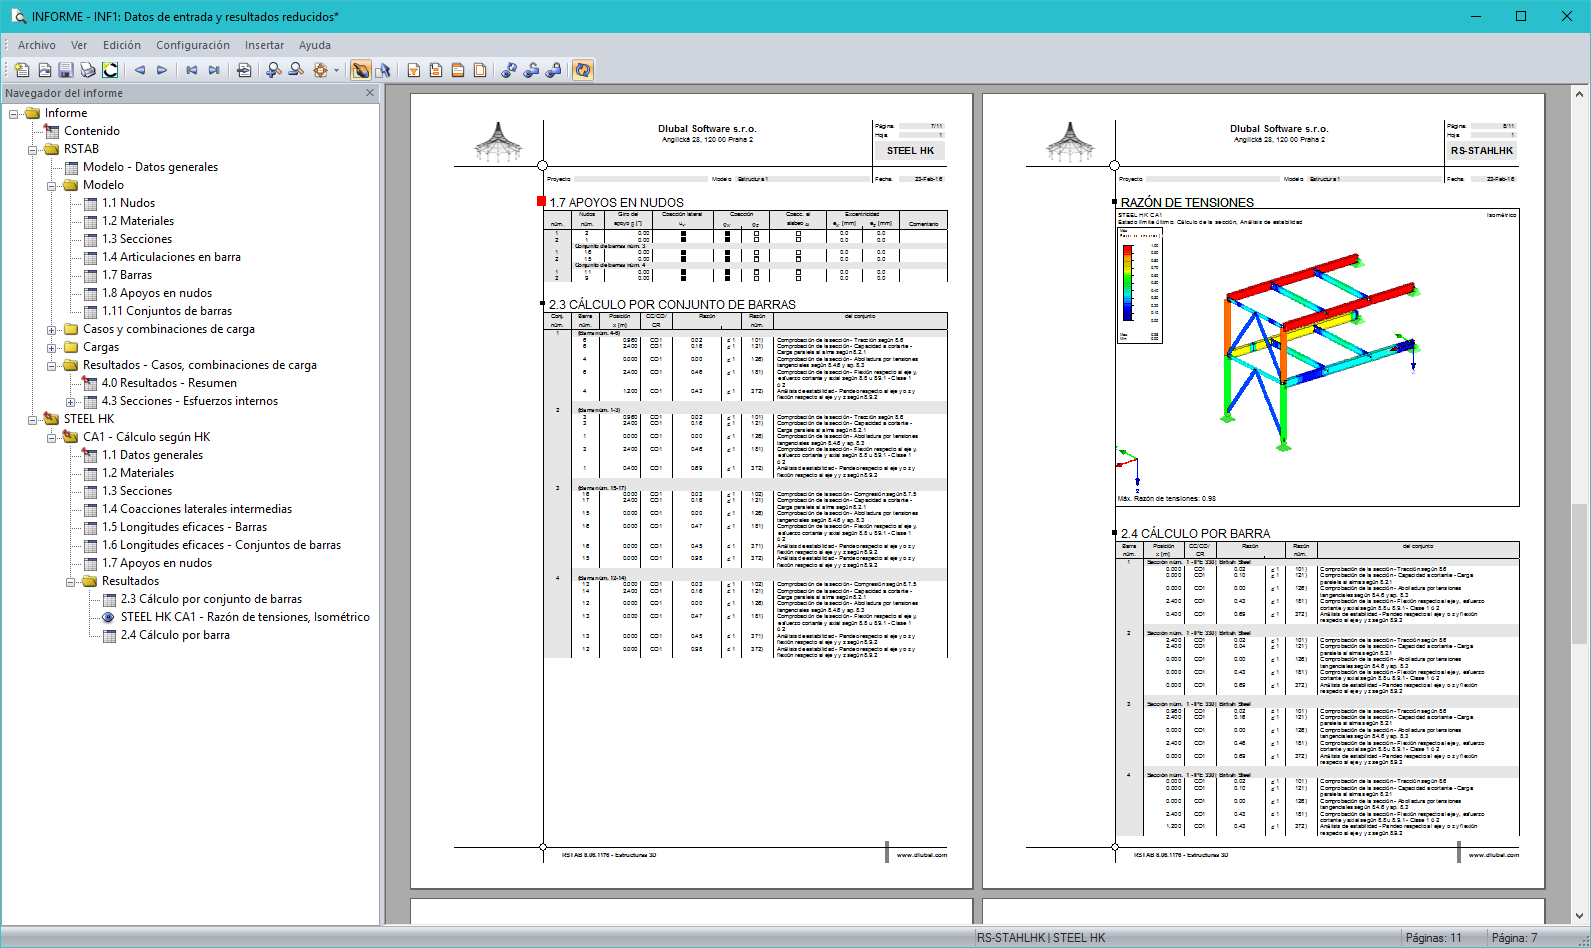Go to next page with right arrow
1591x948 pixels.
(x=162, y=70)
